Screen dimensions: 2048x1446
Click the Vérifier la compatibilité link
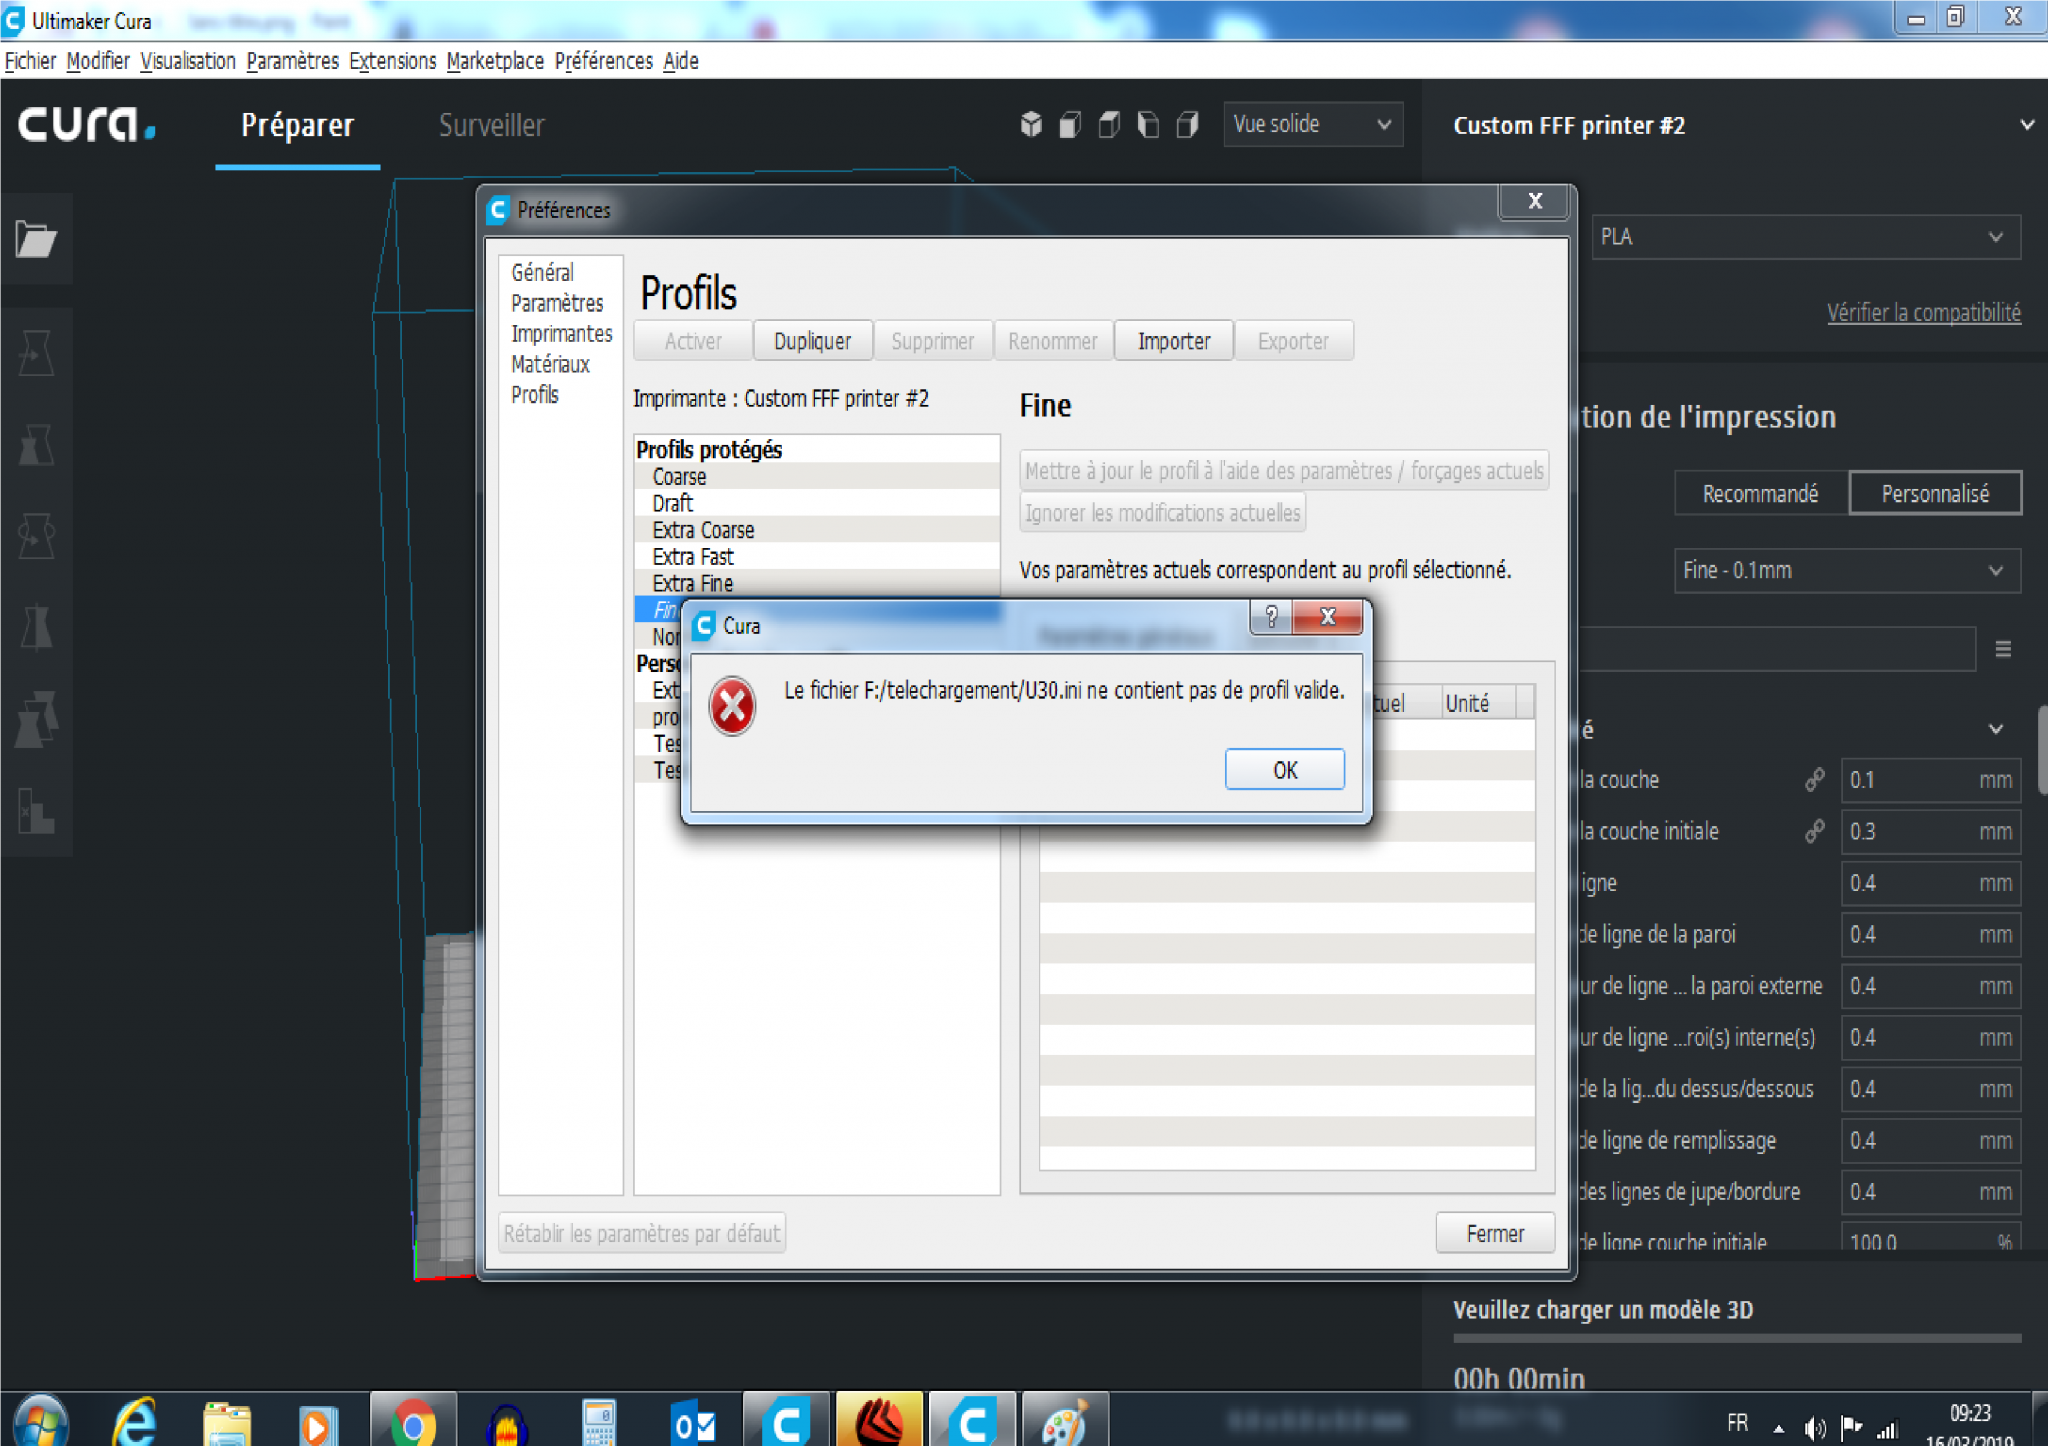(x=1923, y=313)
